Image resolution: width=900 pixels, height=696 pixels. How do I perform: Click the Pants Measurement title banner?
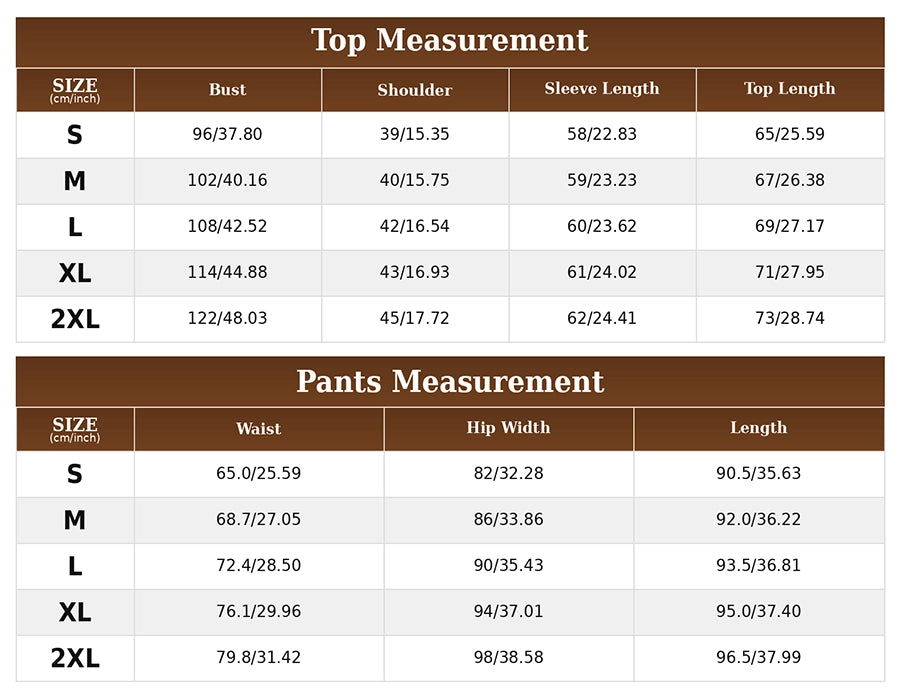pos(450,382)
